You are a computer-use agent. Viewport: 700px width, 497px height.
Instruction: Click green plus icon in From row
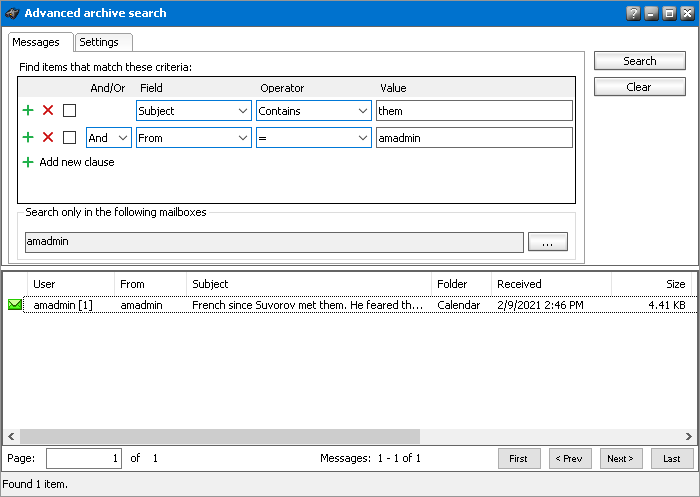pos(28,138)
